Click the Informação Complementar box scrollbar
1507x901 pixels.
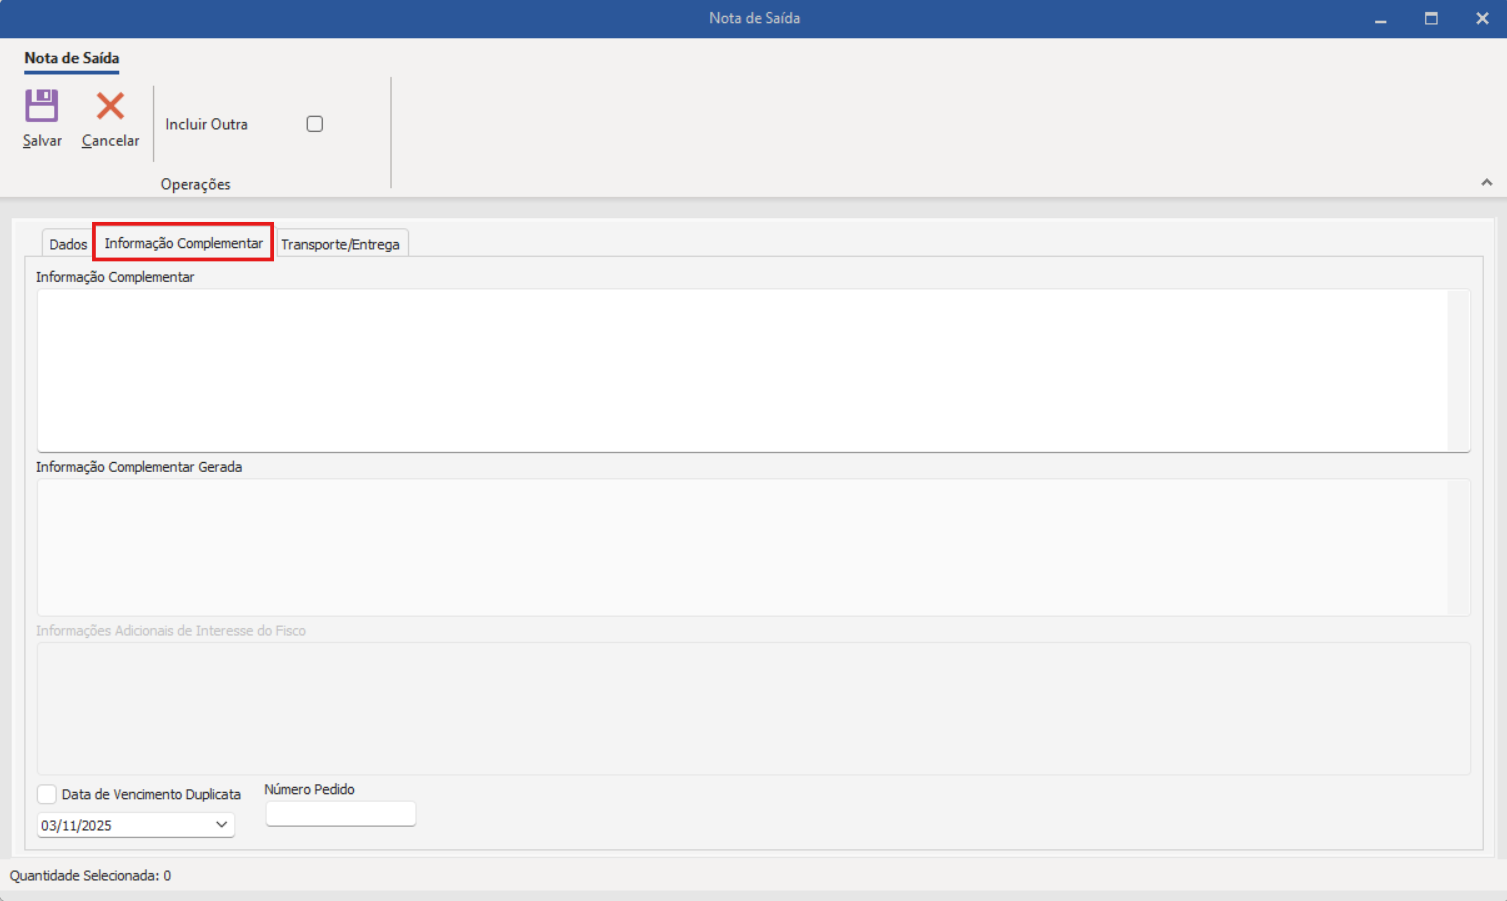click(x=1459, y=370)
